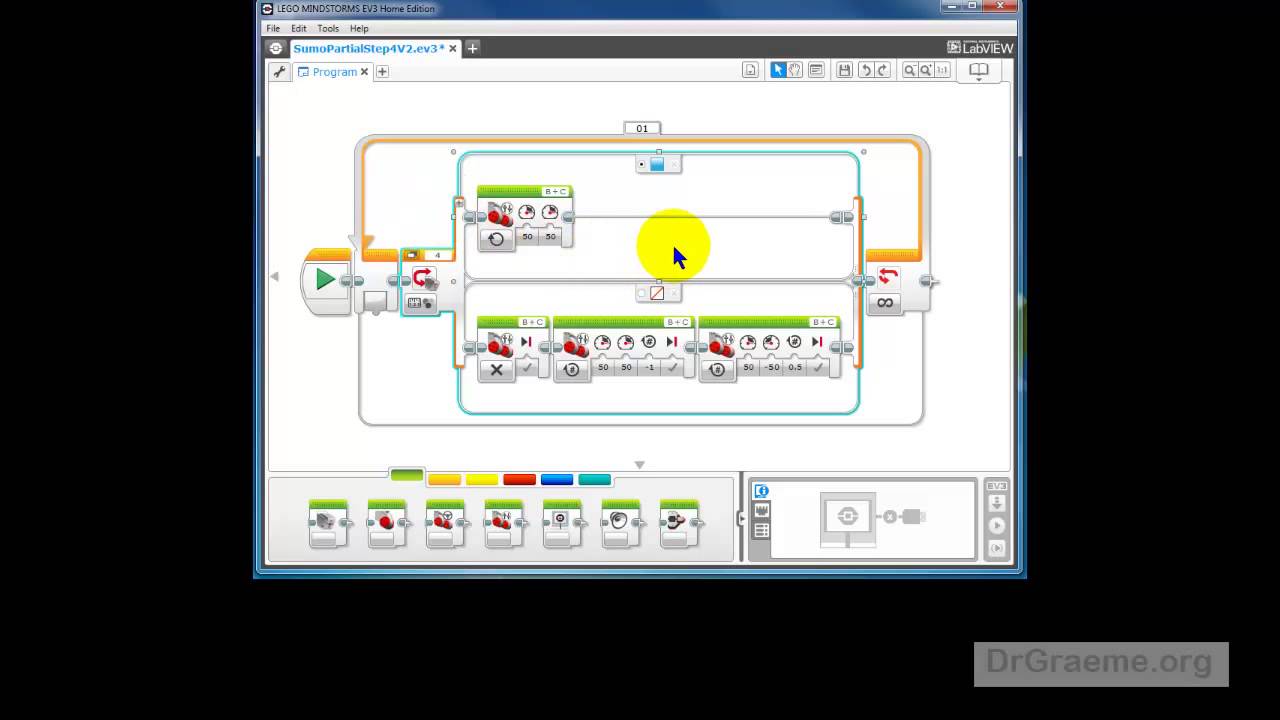The width and height of the screenshot is (1280, 720).
Task: Change the top case blue color value
Action: pyautogui.click(x=657, y=164)
